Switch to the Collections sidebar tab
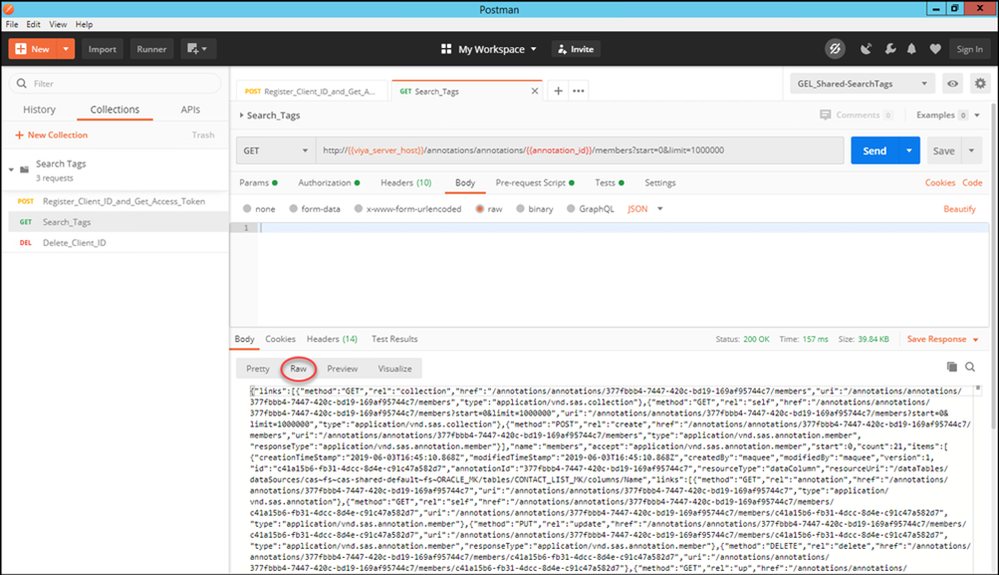Viewport: 999px width, 575px height. (x=115, y=110)
